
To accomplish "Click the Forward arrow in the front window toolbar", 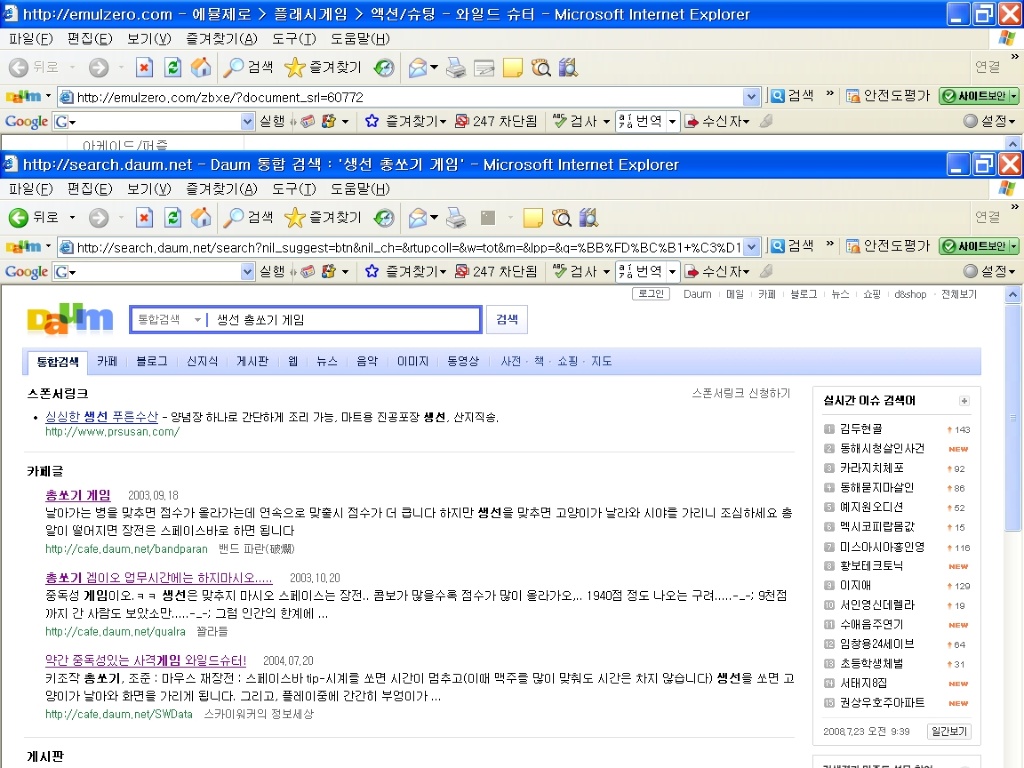I will coord(99,217).
